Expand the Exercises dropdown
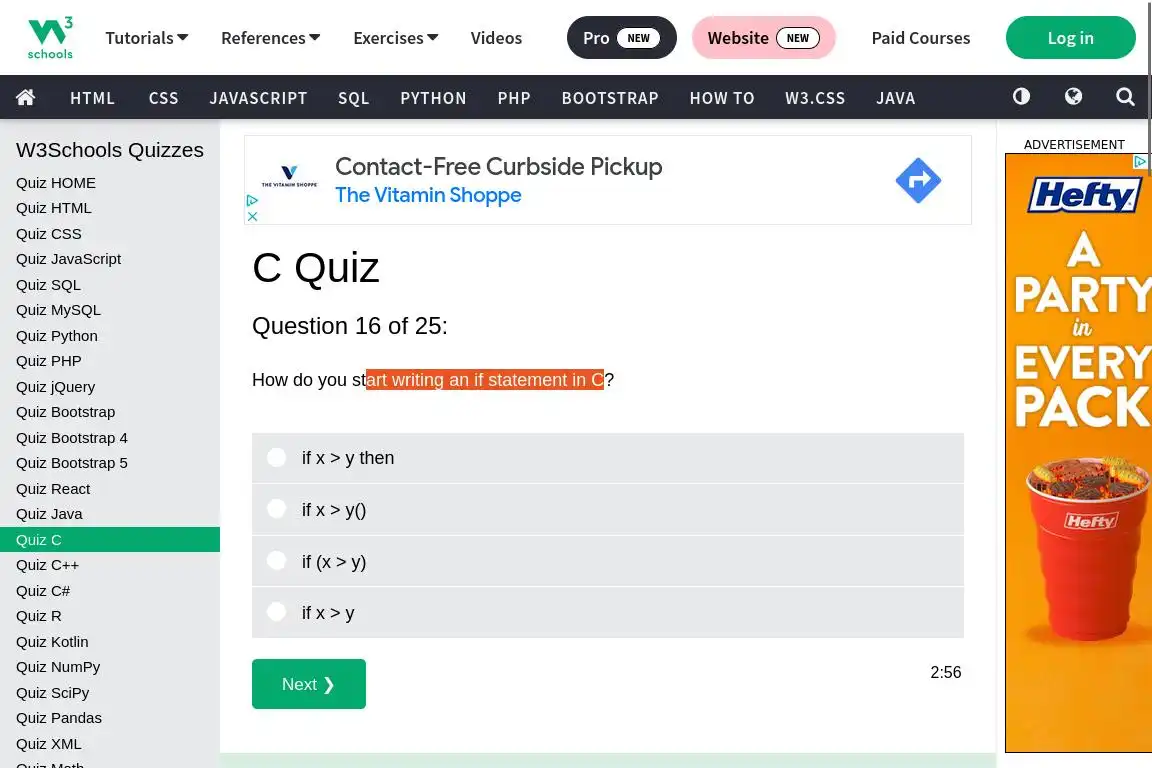This screenshot has width=1152, height=768. click(395, 38)
